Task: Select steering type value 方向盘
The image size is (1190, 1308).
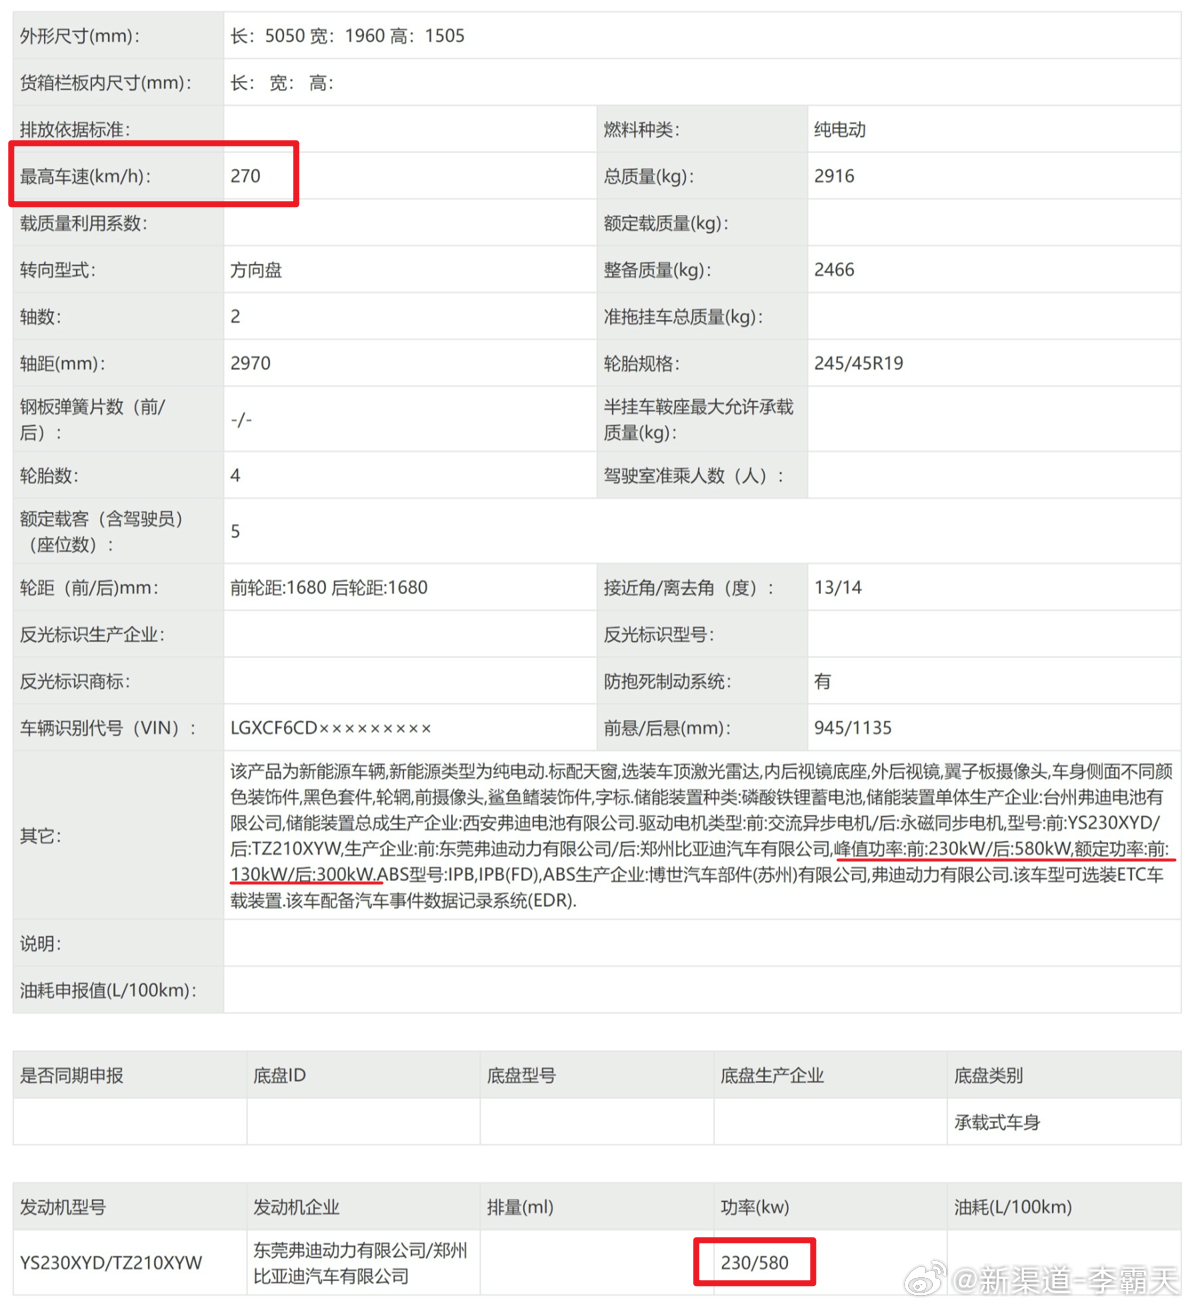Action: 256,271
